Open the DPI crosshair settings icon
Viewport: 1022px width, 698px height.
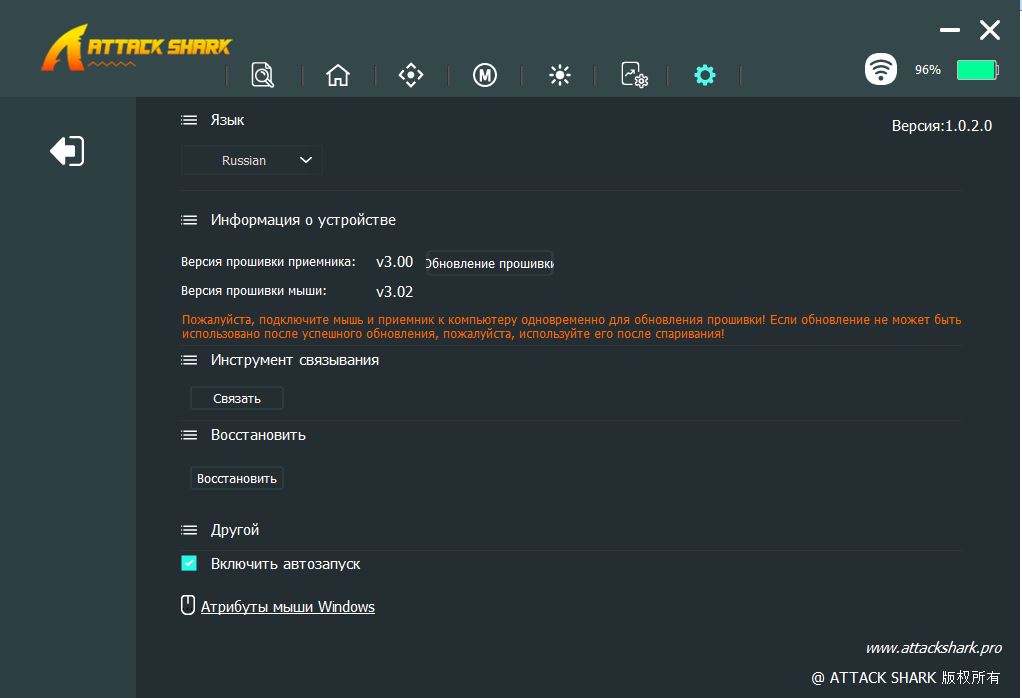[411, 75]
